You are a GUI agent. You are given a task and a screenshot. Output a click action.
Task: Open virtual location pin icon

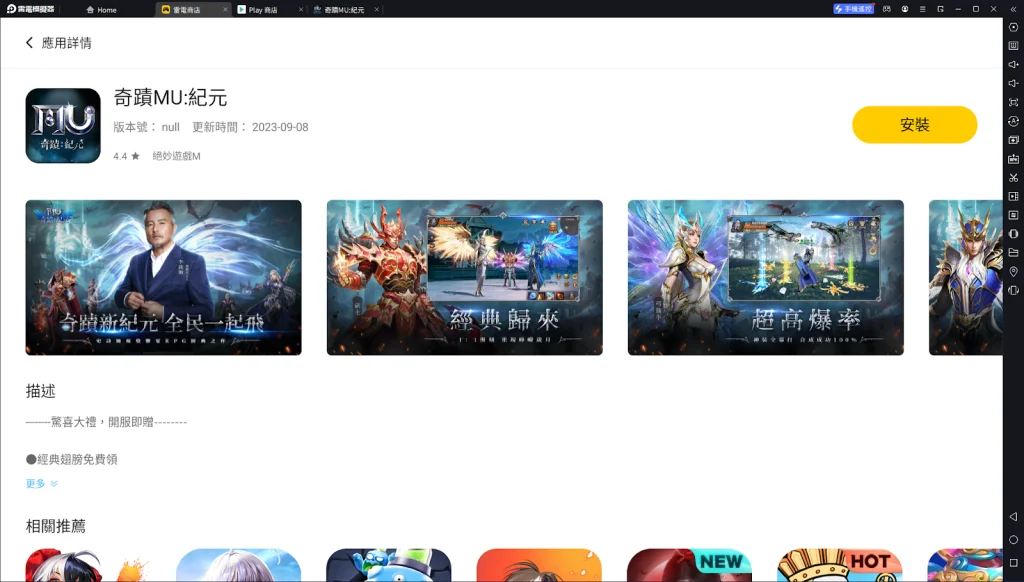click(x=1013, y=272)
